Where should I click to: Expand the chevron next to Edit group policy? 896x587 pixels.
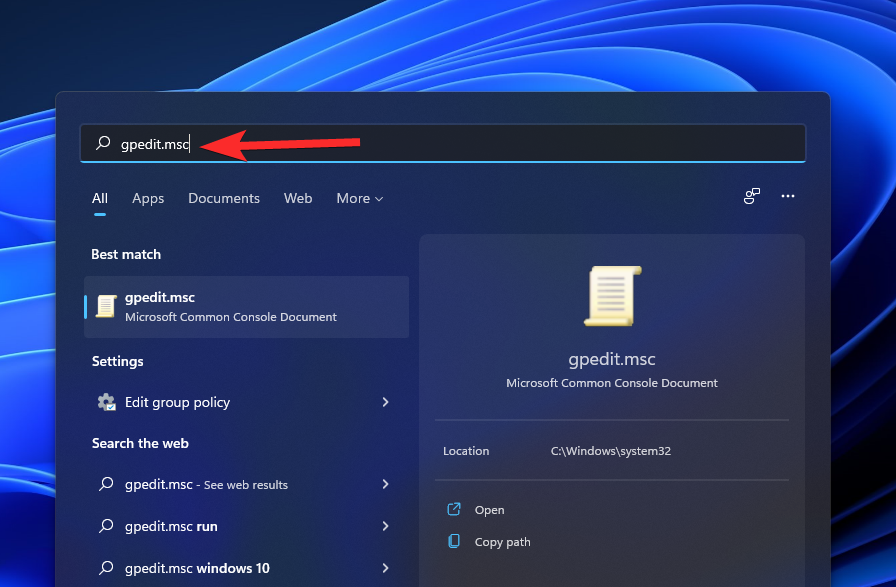[385, 402]
